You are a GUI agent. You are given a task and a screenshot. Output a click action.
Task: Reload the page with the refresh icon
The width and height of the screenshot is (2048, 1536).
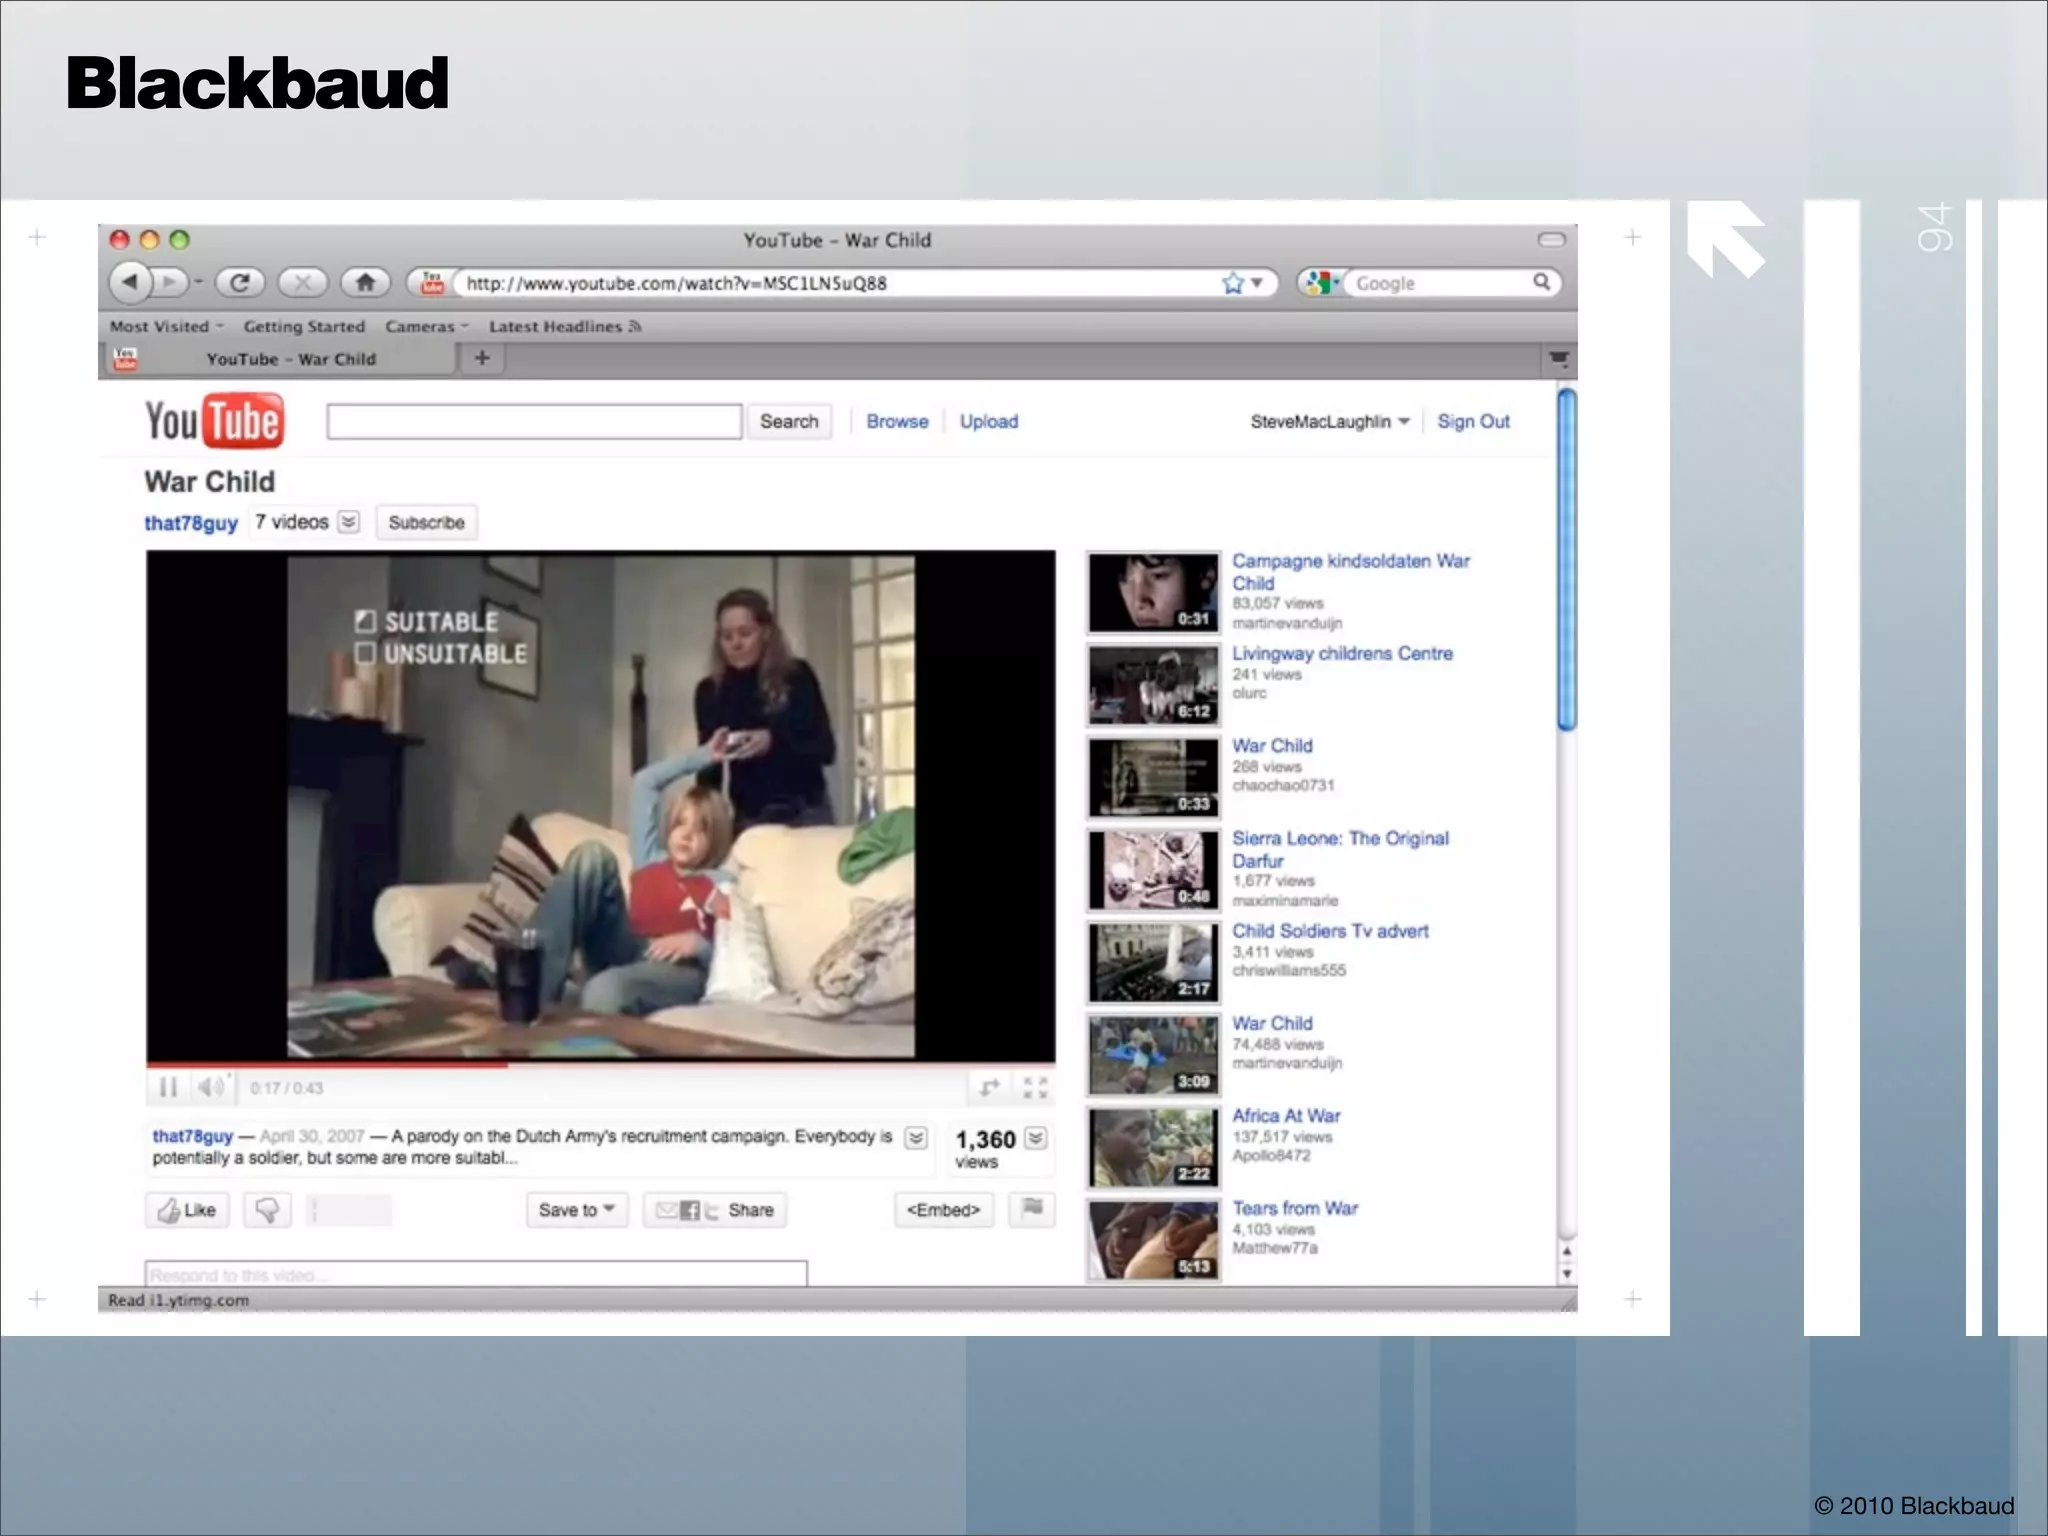tap(240, 283)
